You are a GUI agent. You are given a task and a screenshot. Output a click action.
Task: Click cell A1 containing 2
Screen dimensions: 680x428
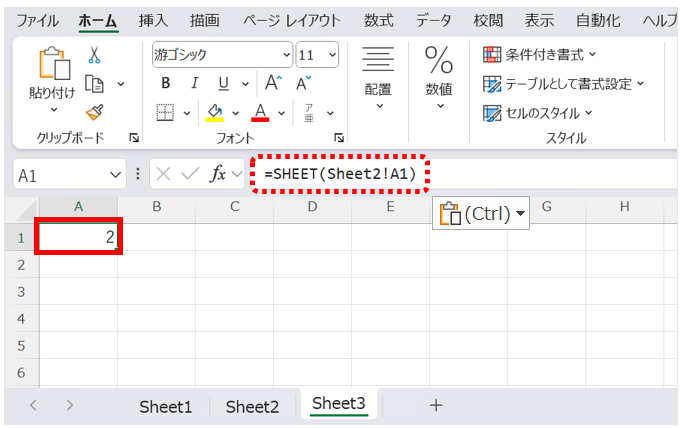(78, 237)
